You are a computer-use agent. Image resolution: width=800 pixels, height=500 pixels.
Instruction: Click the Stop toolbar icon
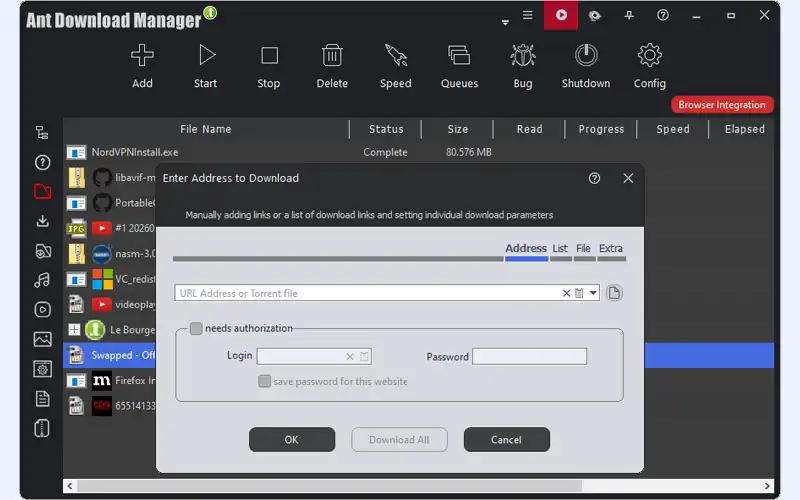pos(269,55)
